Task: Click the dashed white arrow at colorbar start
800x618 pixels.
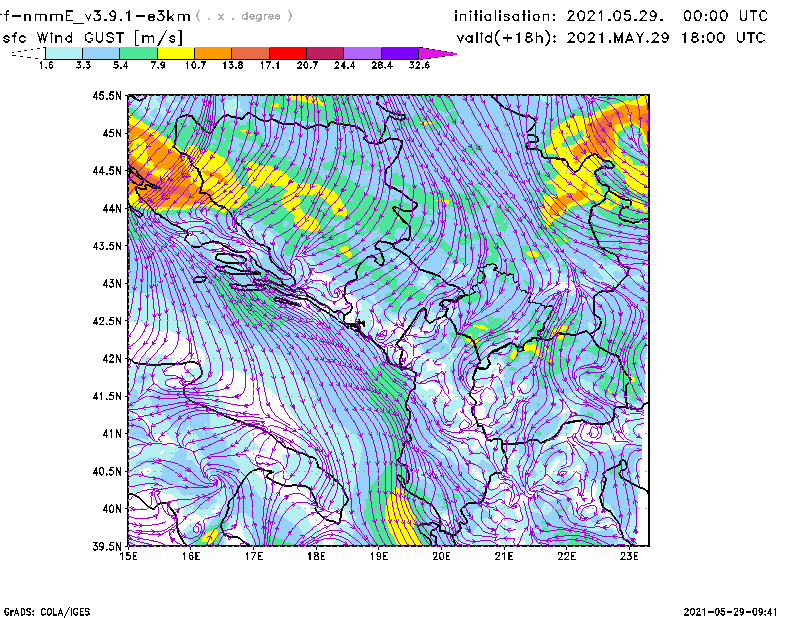Action: click(x=28, y=53)
